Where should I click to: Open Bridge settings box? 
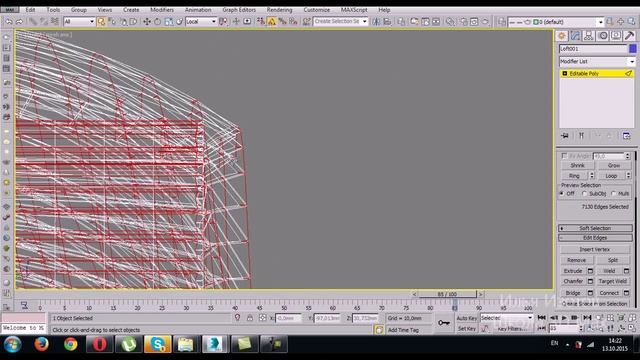(590, 293)
